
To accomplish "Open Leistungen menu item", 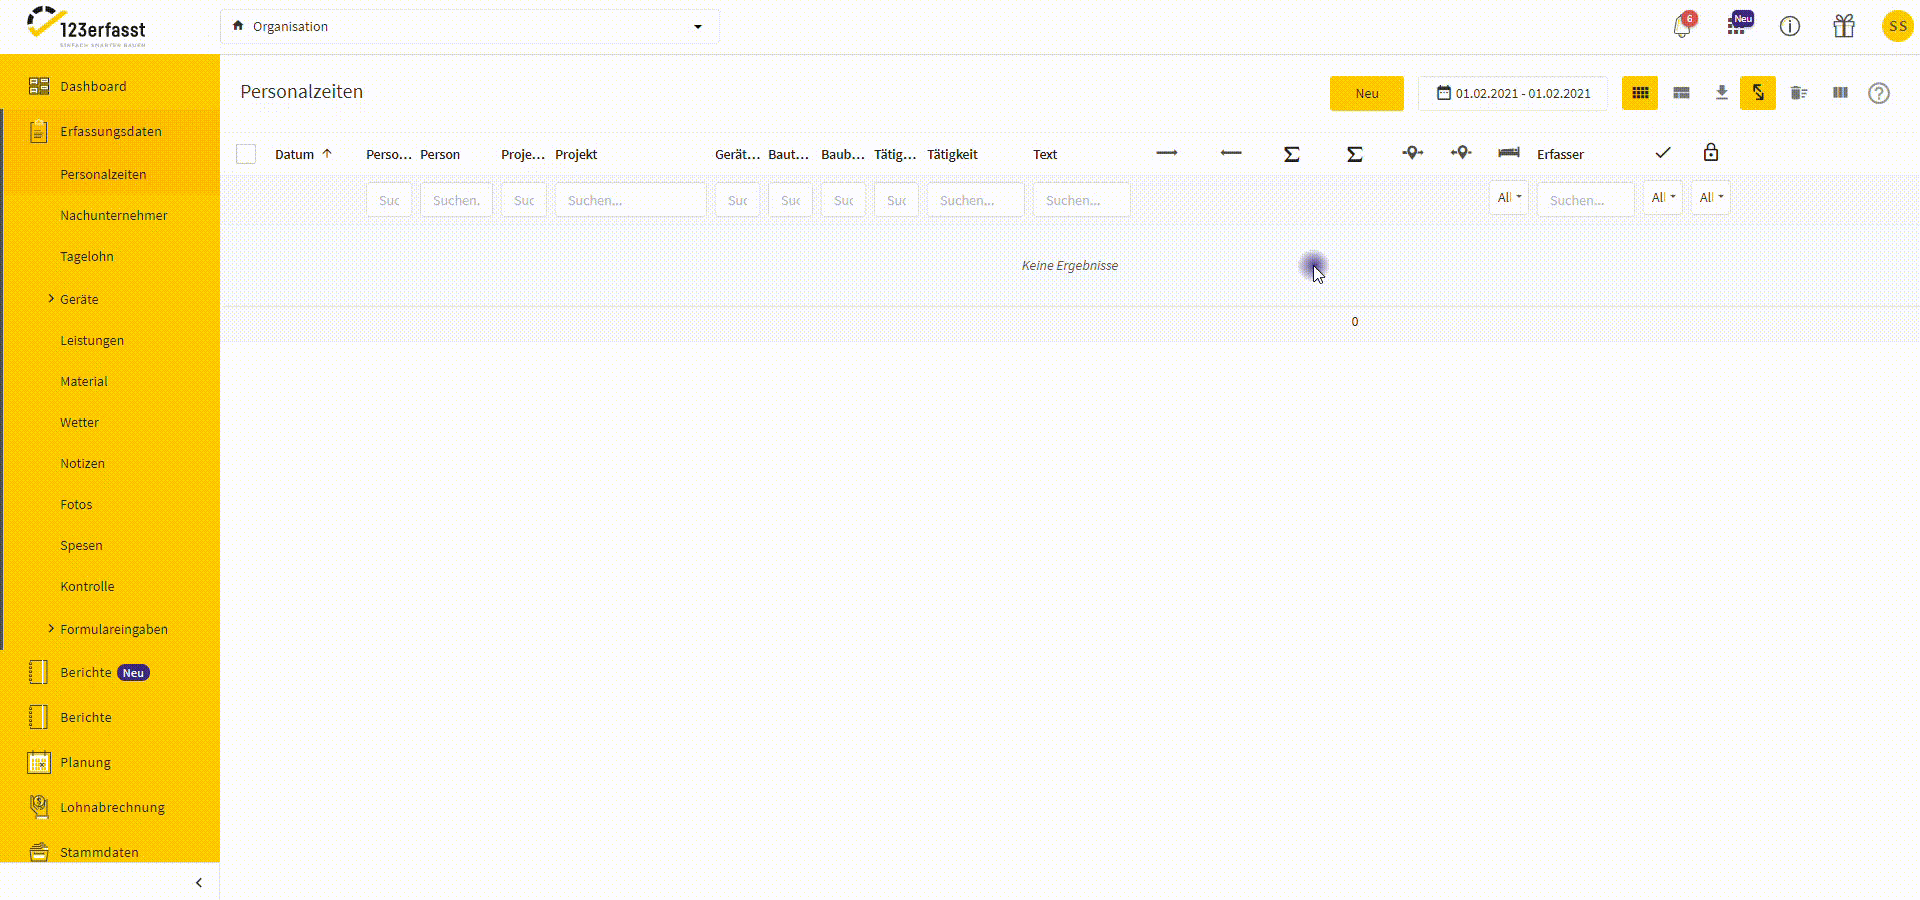I will [92, 340].
